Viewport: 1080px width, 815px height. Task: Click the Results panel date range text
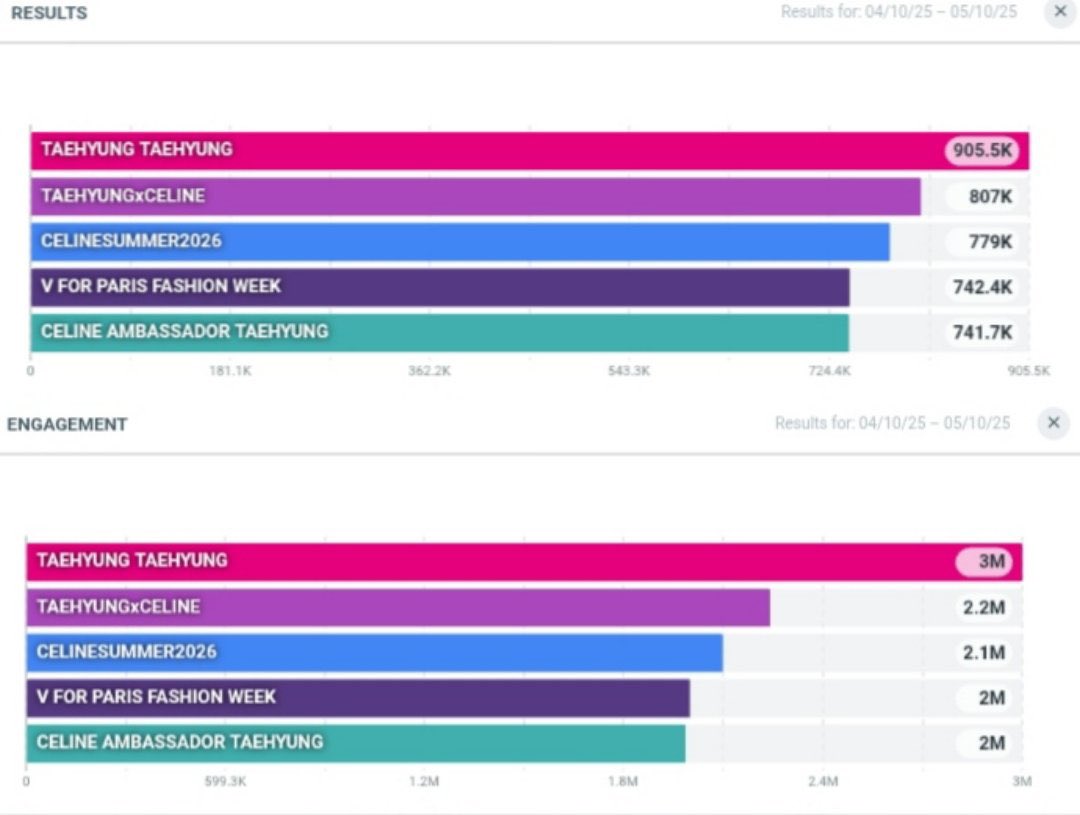898,12
